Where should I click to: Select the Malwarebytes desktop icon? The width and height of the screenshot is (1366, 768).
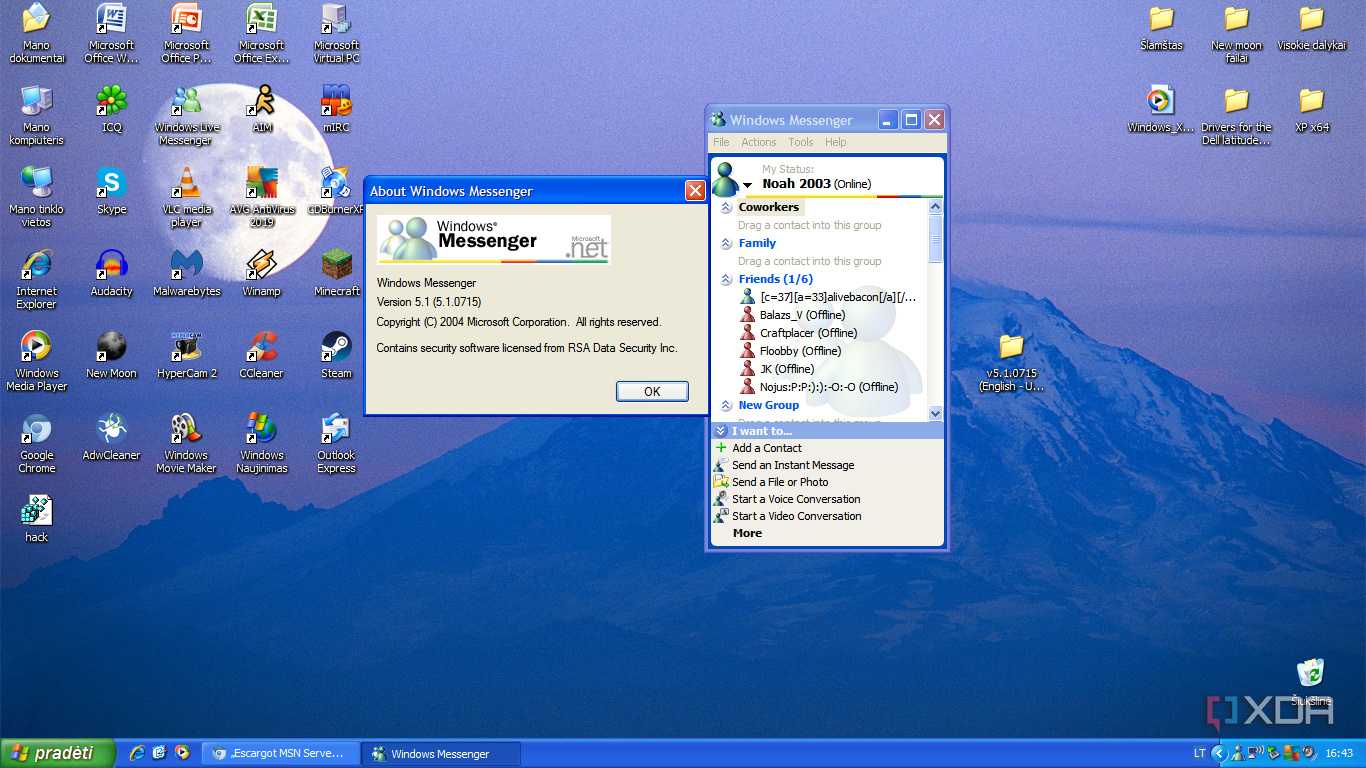pyautogui.click(x=186, y=273)
